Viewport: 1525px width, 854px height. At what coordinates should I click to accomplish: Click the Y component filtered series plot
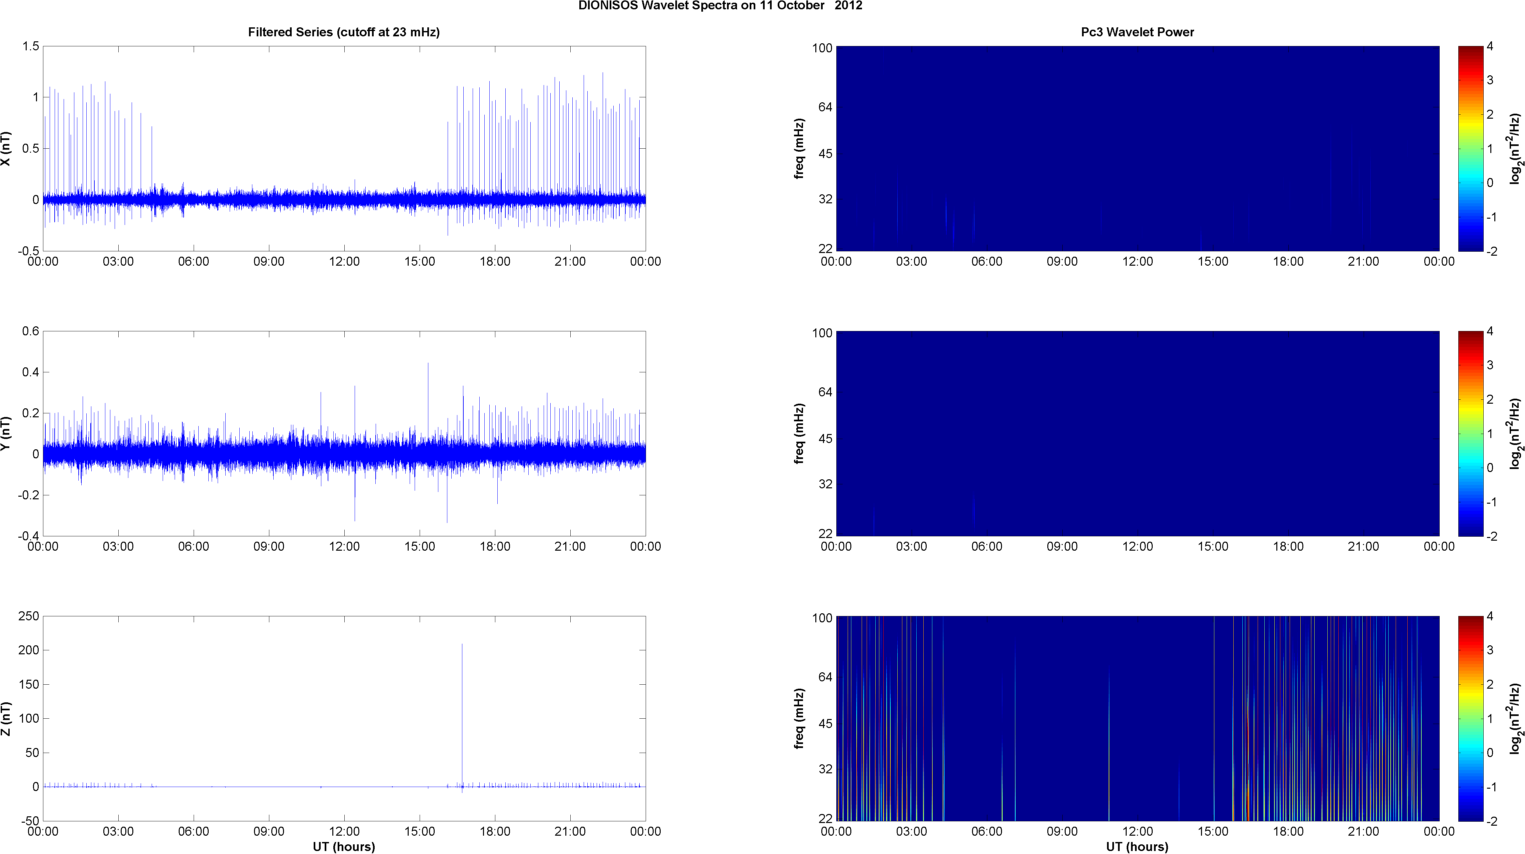(344, 433)
